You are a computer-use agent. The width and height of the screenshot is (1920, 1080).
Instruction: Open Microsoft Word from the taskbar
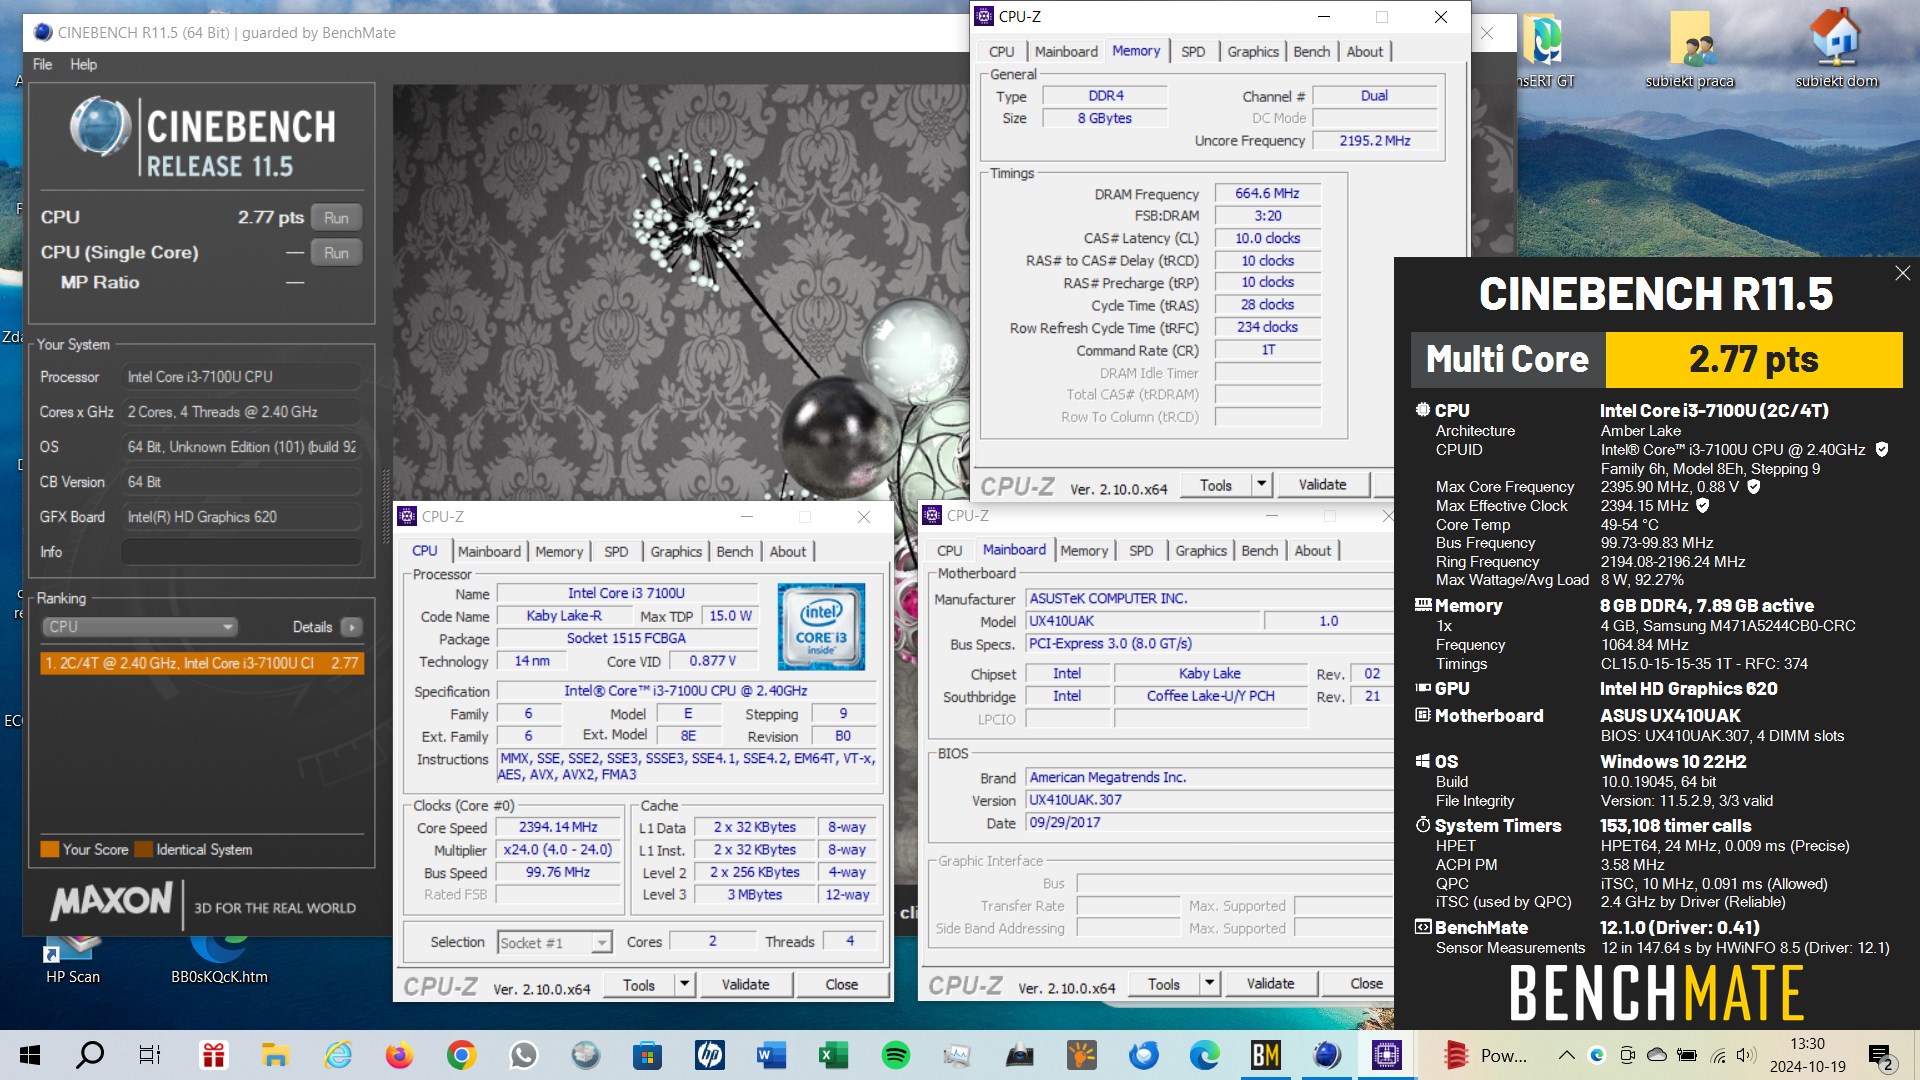coord(771,1055)
